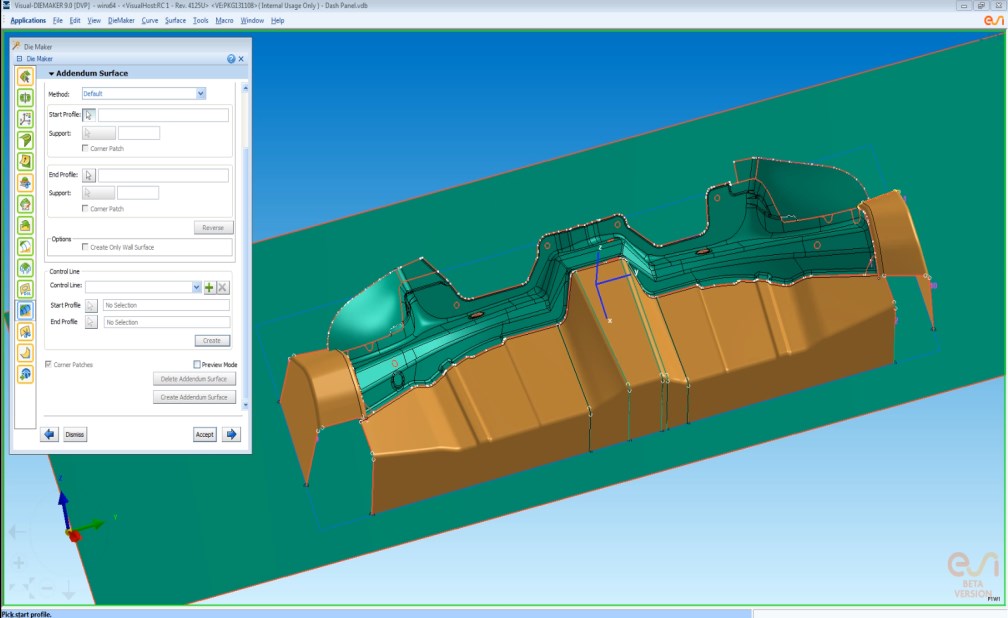Click the Start Profile input field in top section
The width and height of the screenshot is (1008, 618).
point(163,114)
